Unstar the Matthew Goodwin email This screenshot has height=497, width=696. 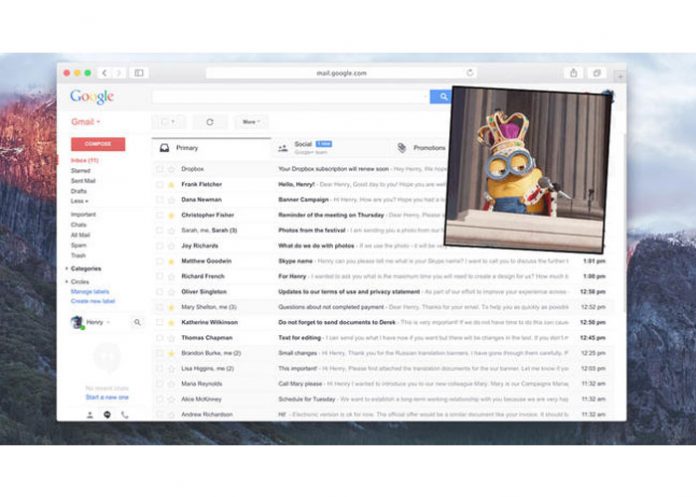point(171,261)
